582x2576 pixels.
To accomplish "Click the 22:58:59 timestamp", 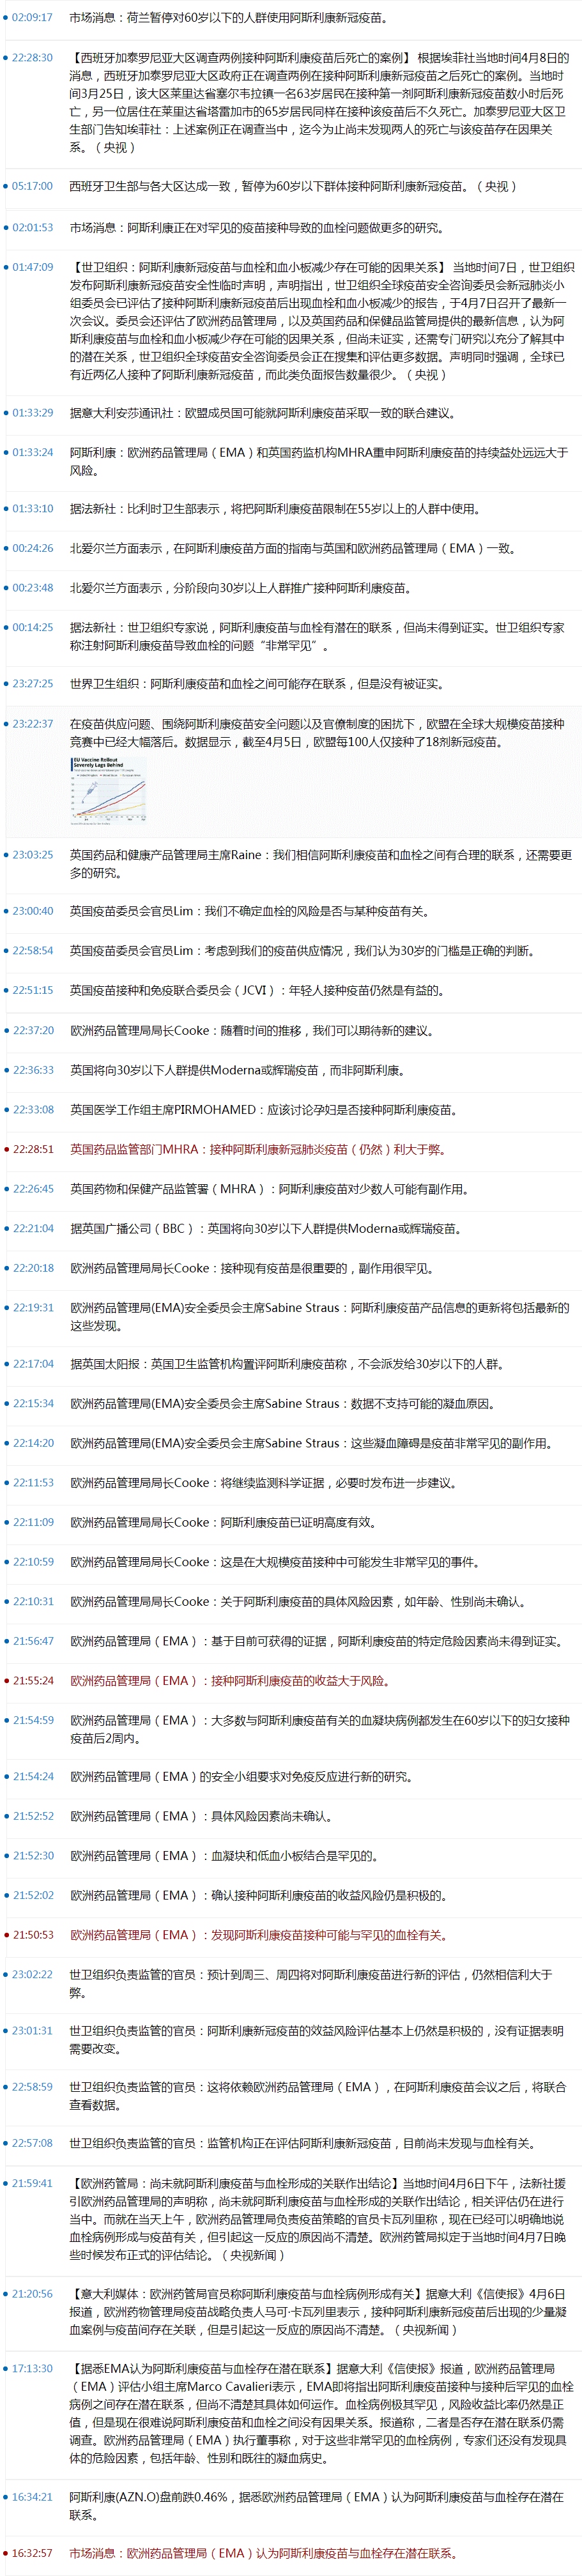I will click(33, 2087).
